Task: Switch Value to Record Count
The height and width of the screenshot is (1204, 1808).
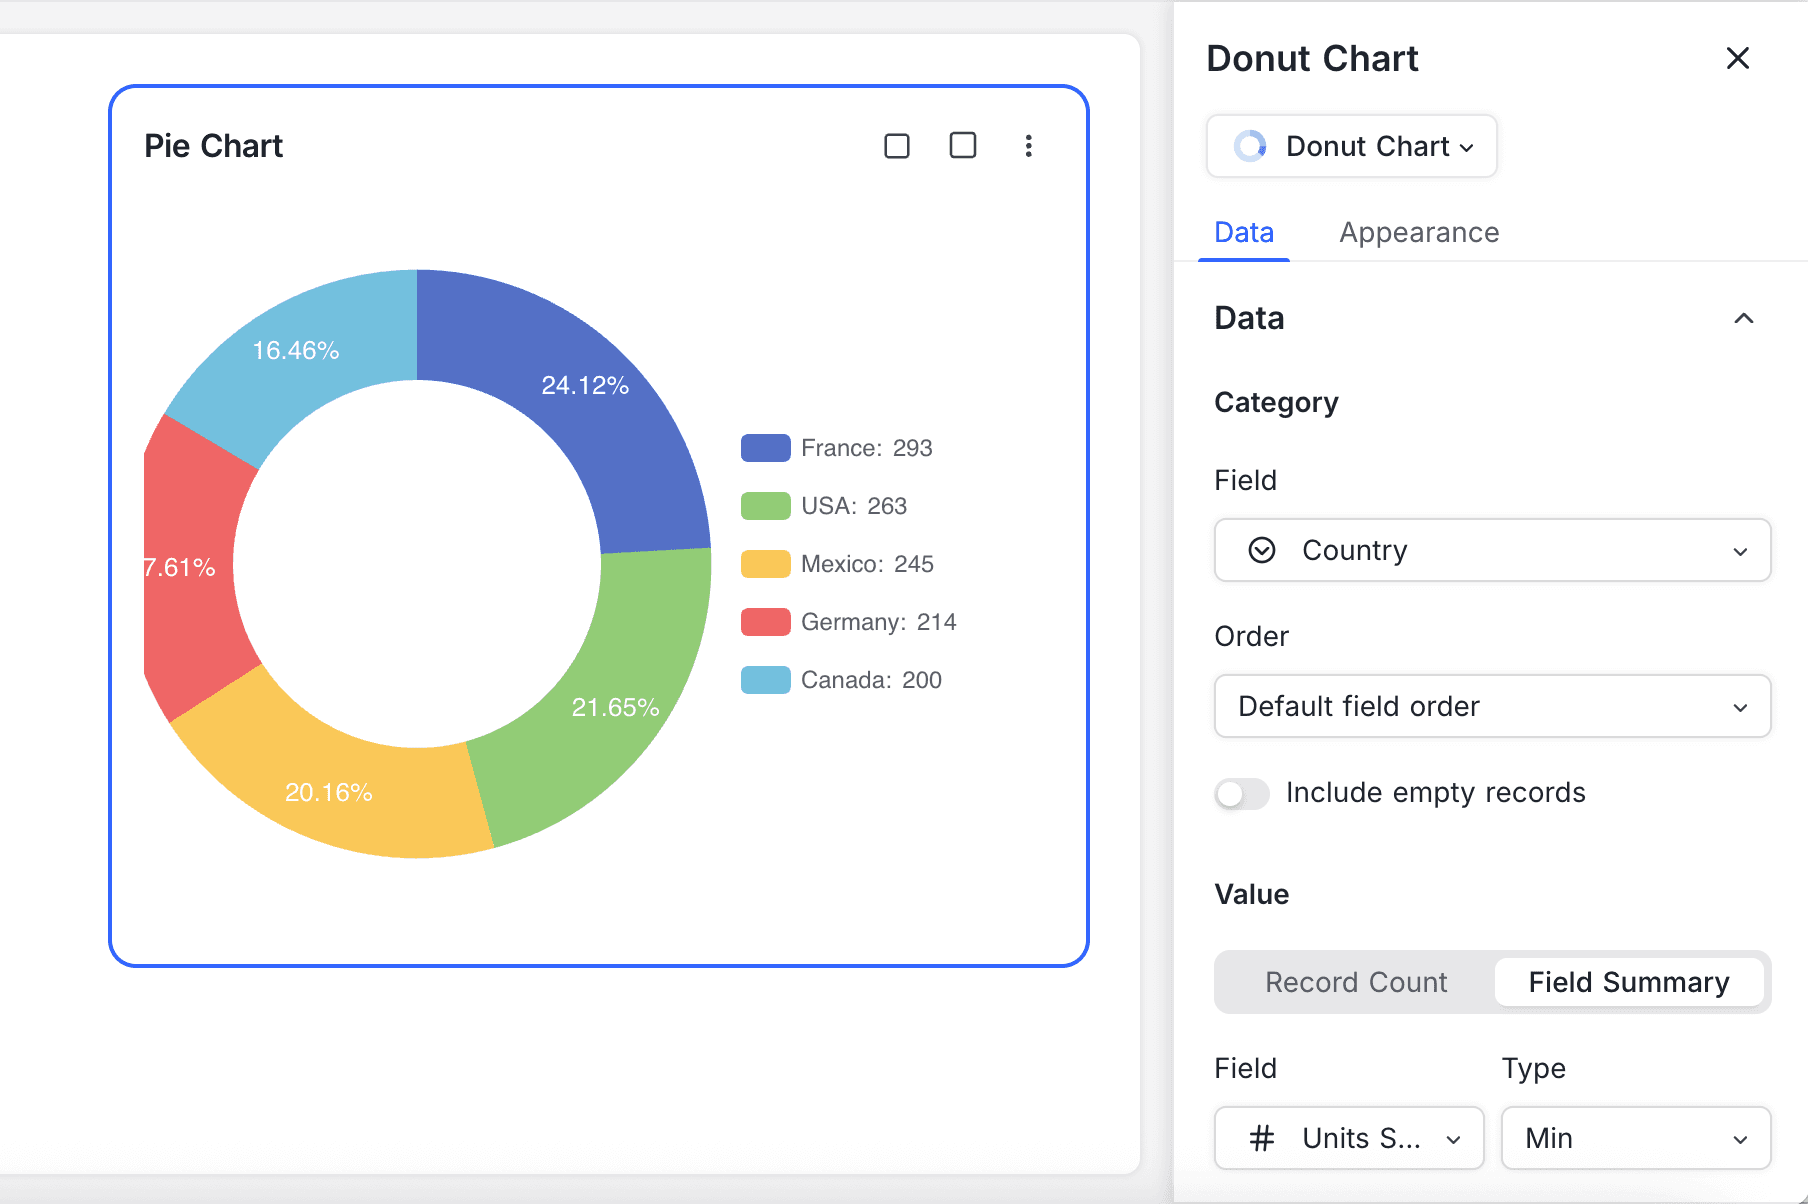Action: tap(1355, 982)
